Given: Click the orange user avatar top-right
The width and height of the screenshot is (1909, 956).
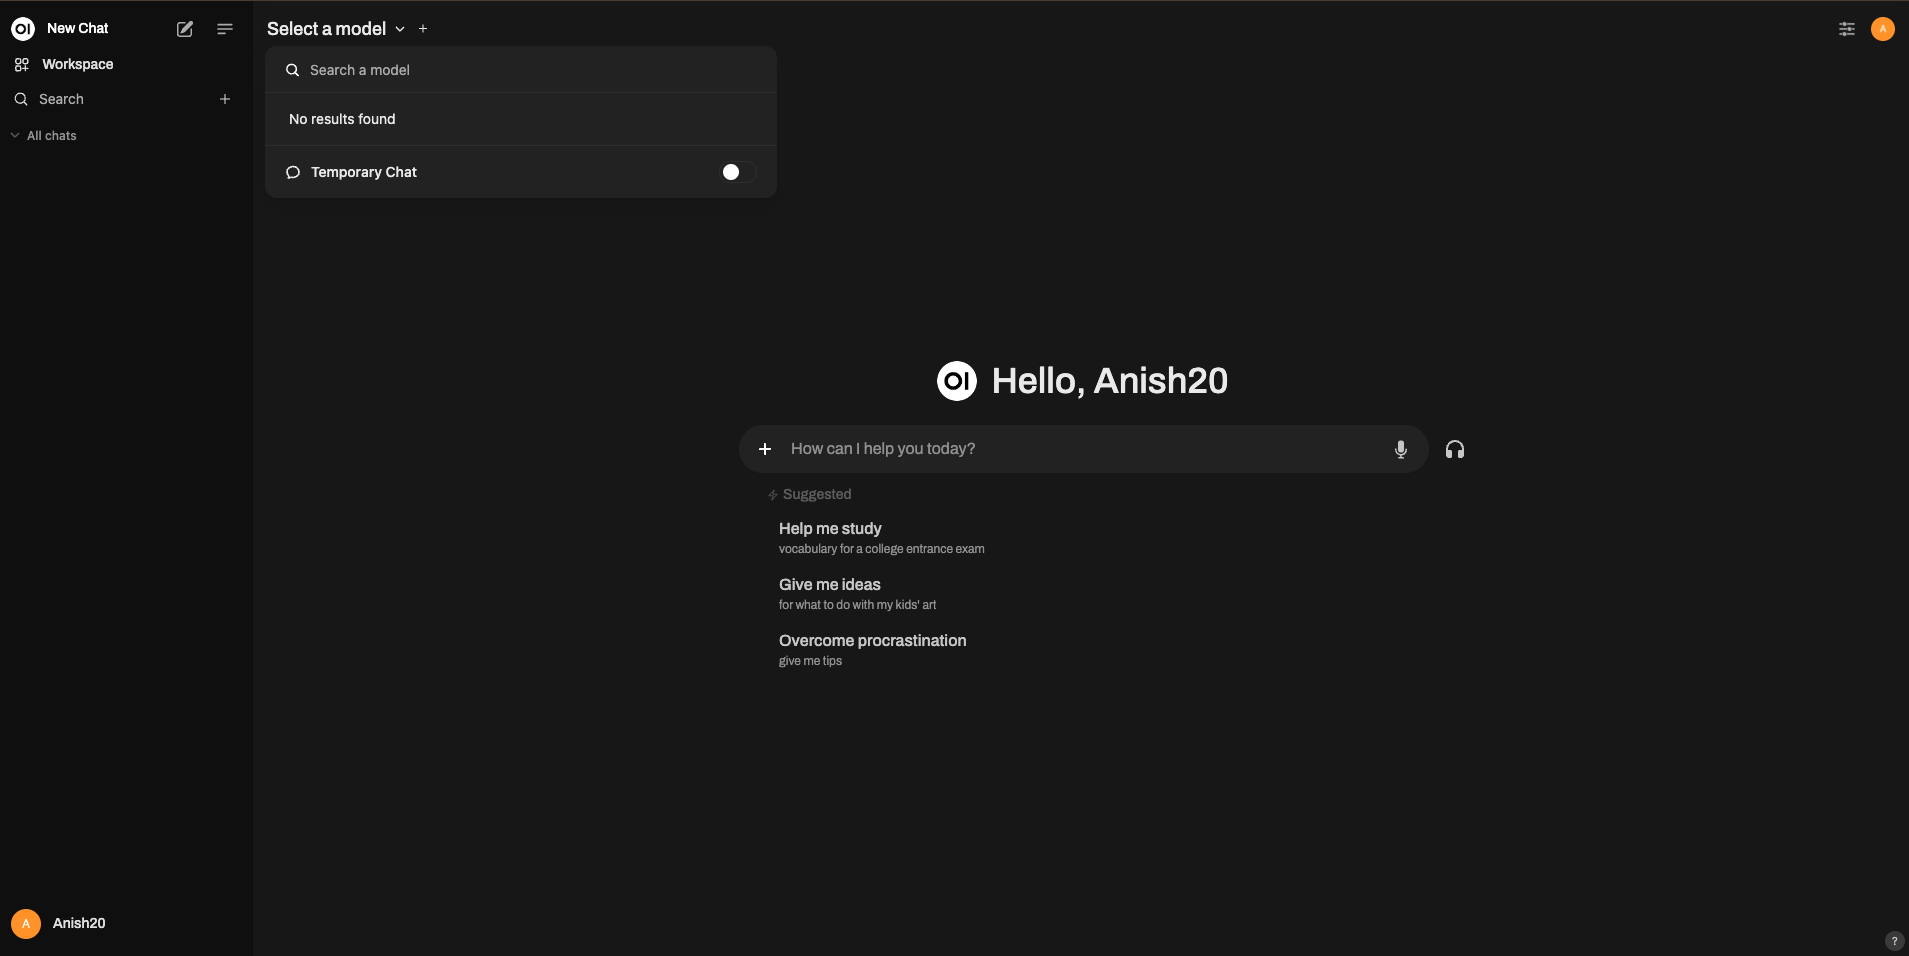Looking at the screenshot, I should (1882, 29).
